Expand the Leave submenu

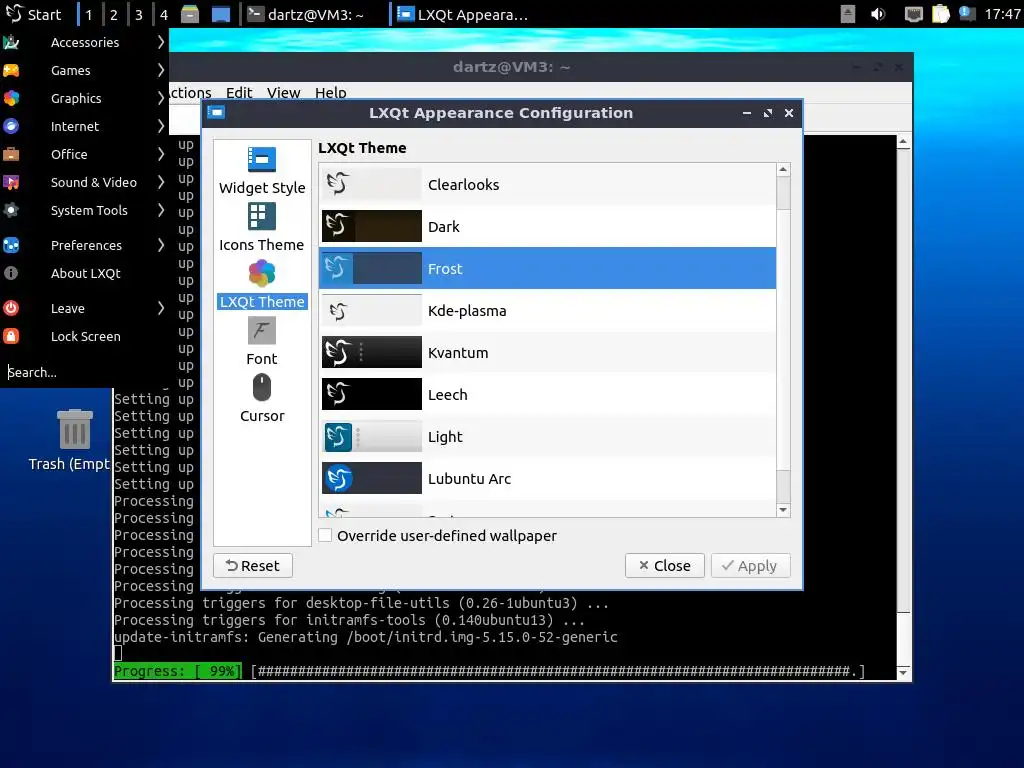tap(84, 308)
